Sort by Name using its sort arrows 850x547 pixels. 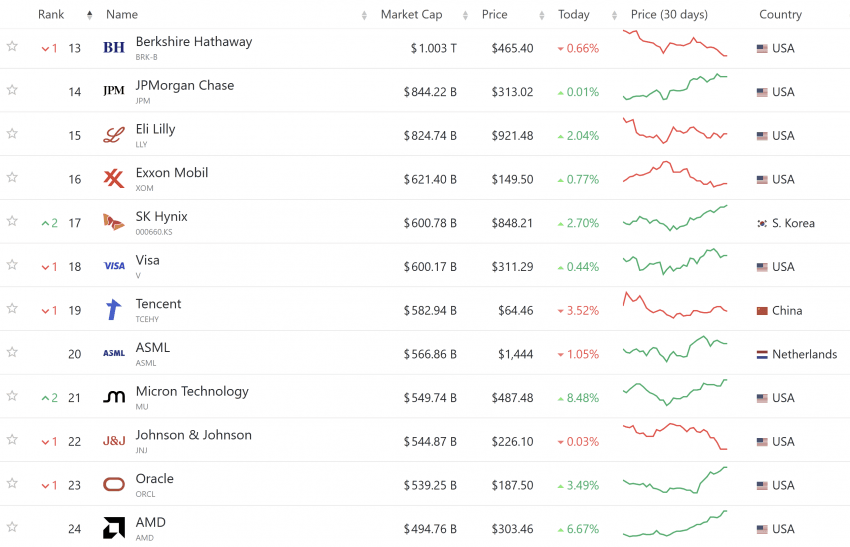364,15
